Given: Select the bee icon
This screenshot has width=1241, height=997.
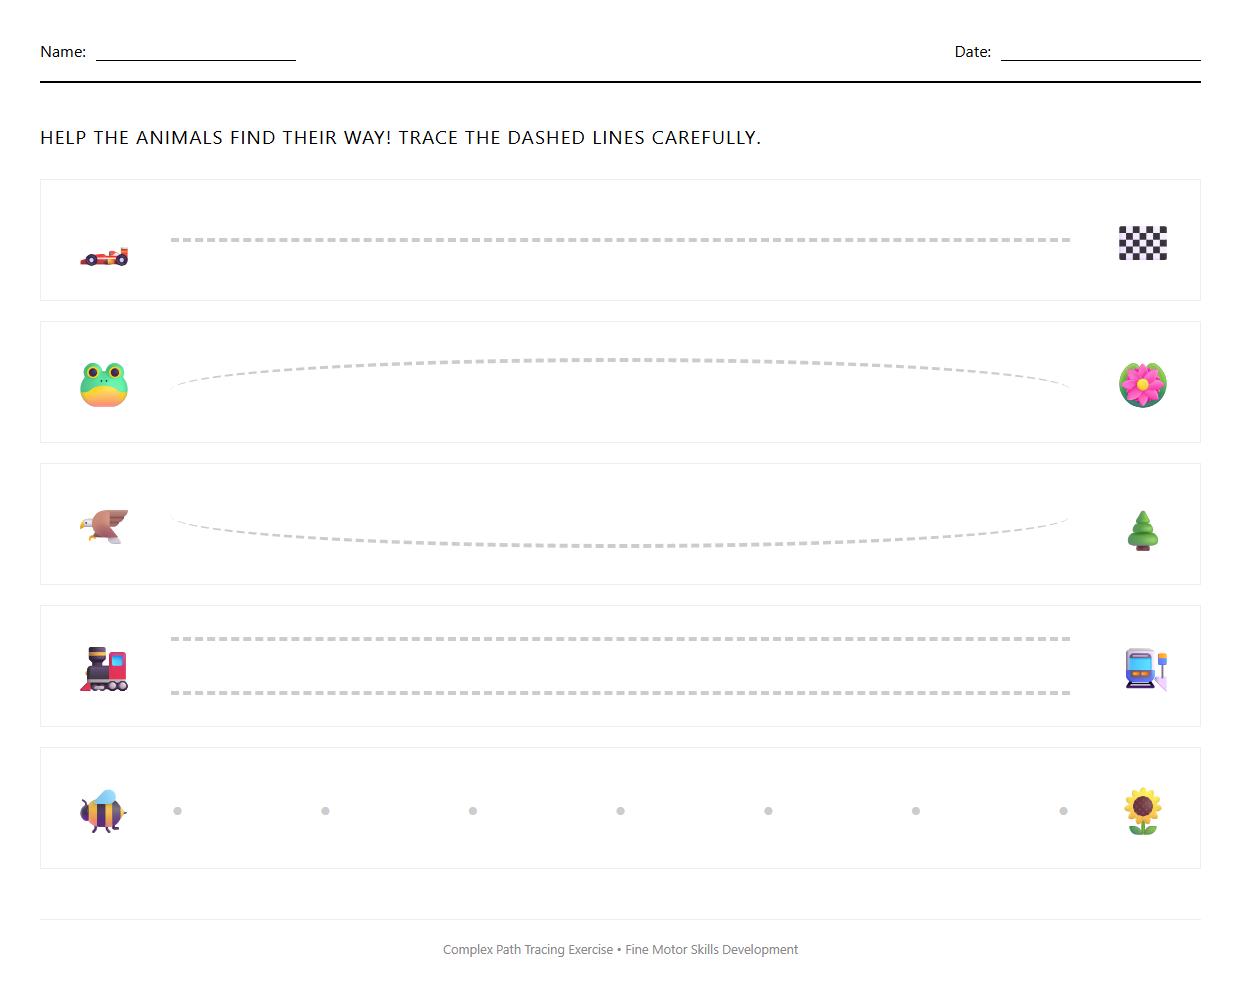Looking at the screenshot, I should coord(103,811).
